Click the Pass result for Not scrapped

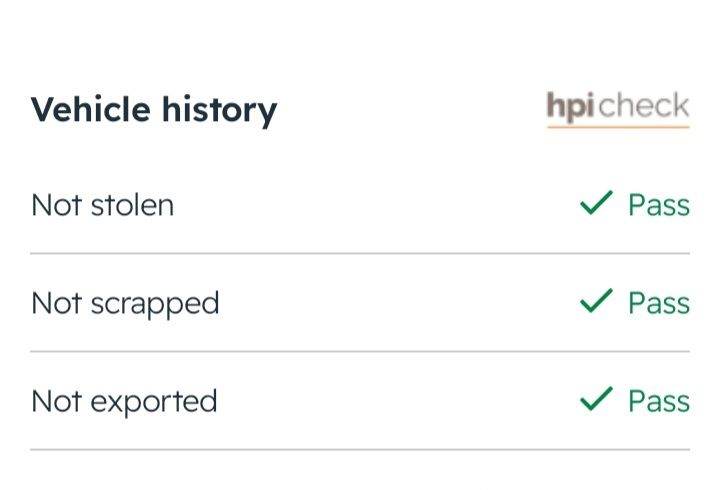coord(658,303)
